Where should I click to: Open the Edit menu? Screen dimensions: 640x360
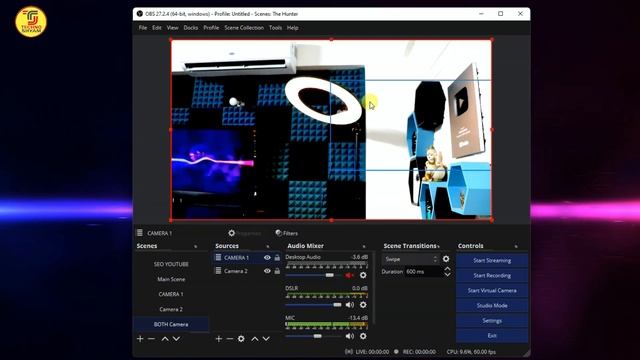click(157, 28)
